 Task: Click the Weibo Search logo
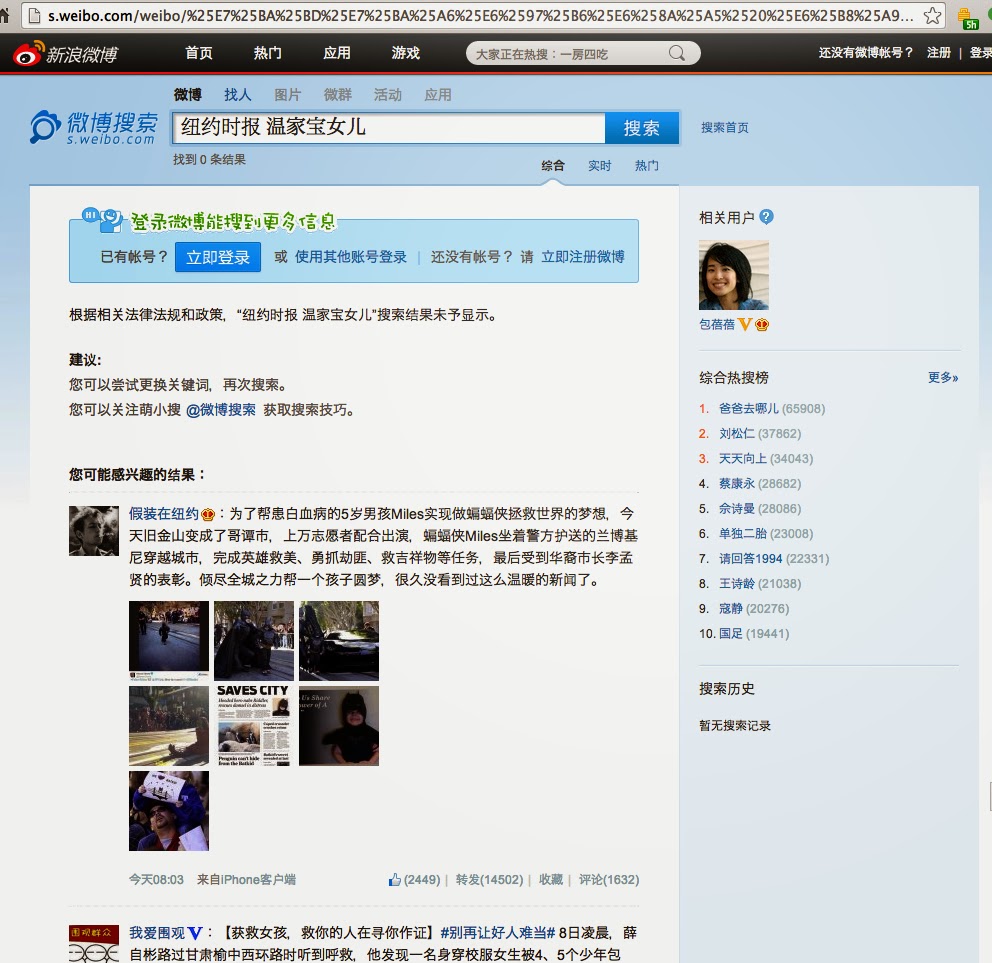click(94, 127)
